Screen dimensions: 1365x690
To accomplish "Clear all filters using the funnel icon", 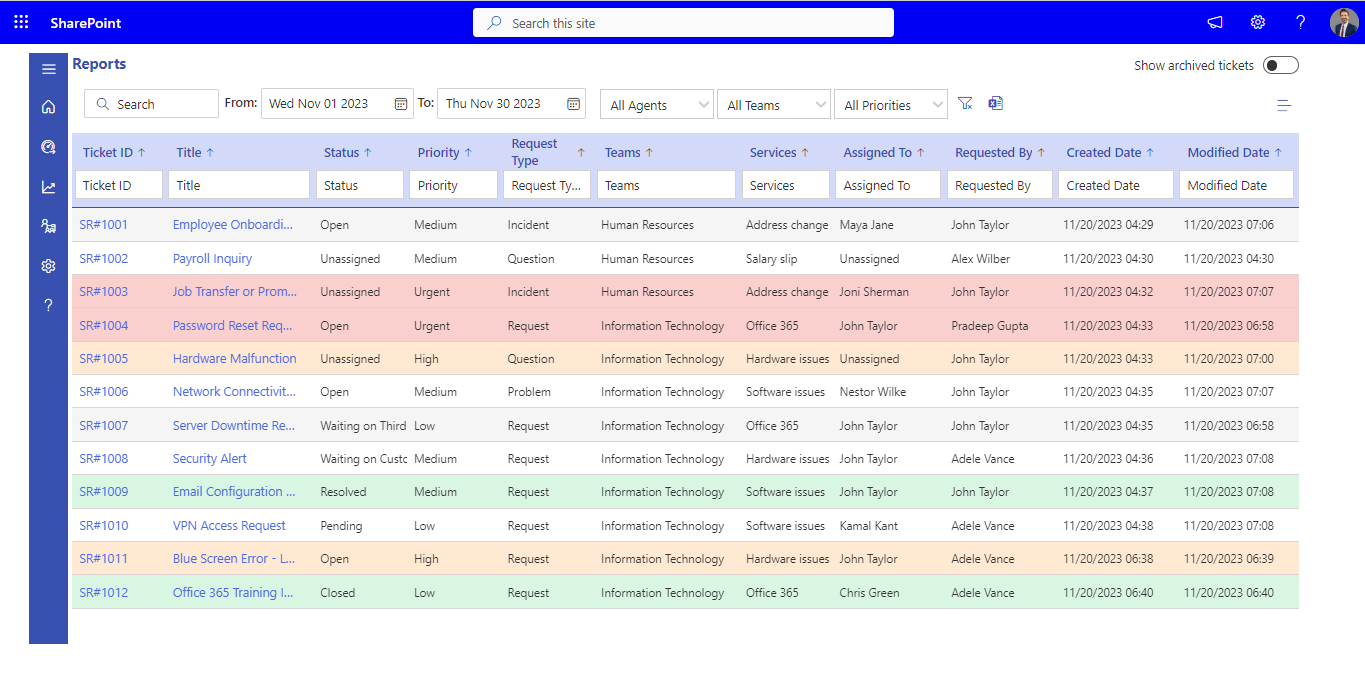I will click(x=964, y=103).
